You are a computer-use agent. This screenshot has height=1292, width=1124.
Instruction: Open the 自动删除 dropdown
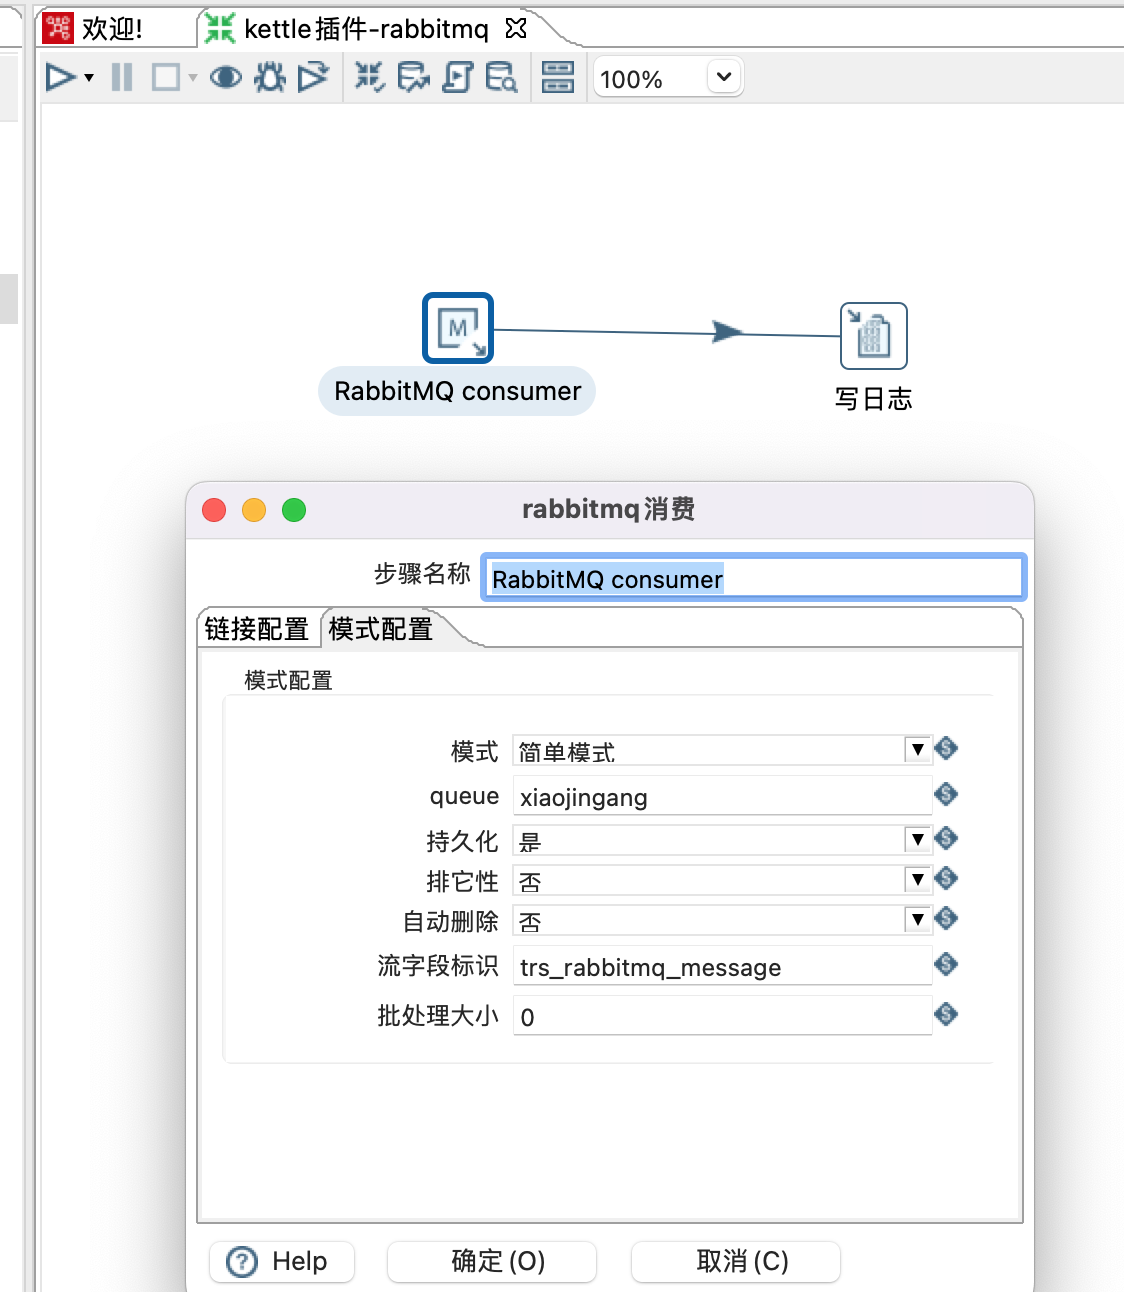(917, 919)
